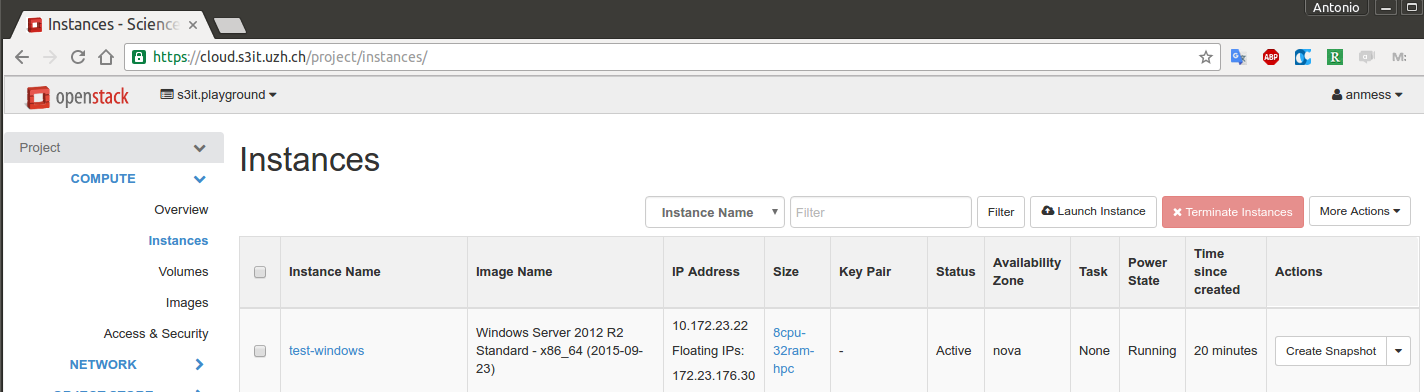Open the More Actions dropdown

1360,212
